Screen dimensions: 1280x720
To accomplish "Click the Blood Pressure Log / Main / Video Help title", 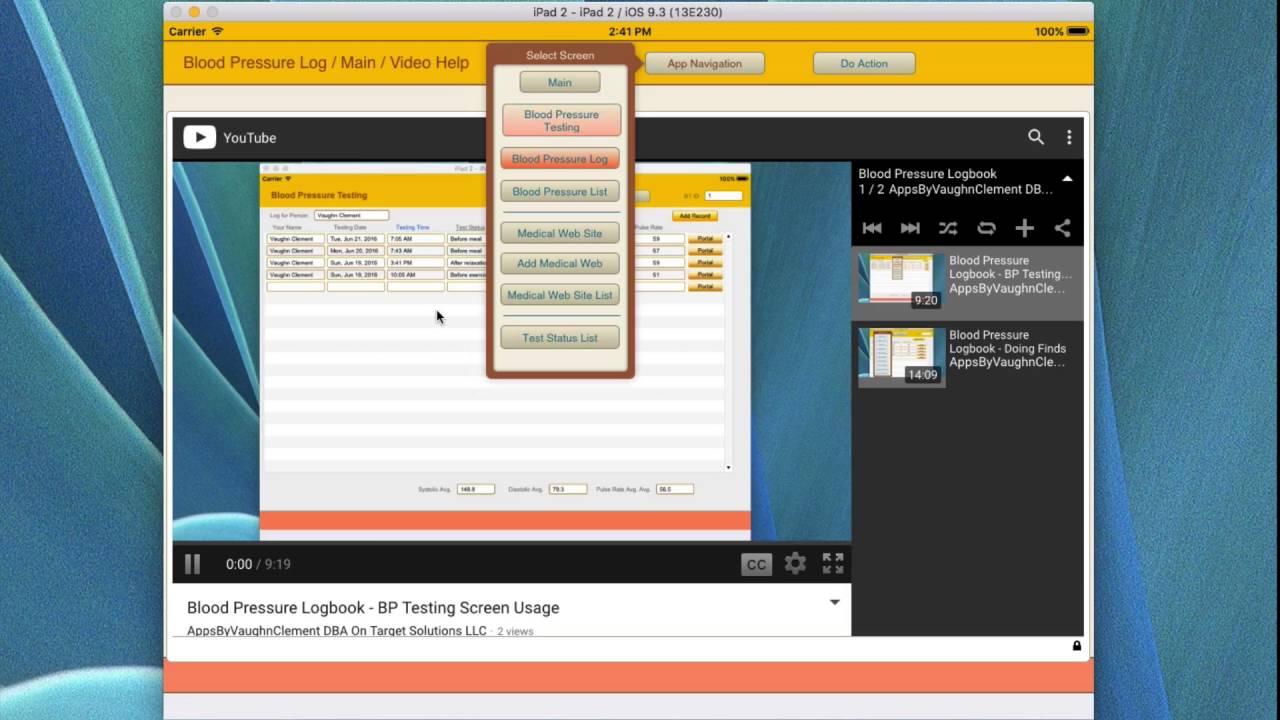I will [x=326, y=62].
